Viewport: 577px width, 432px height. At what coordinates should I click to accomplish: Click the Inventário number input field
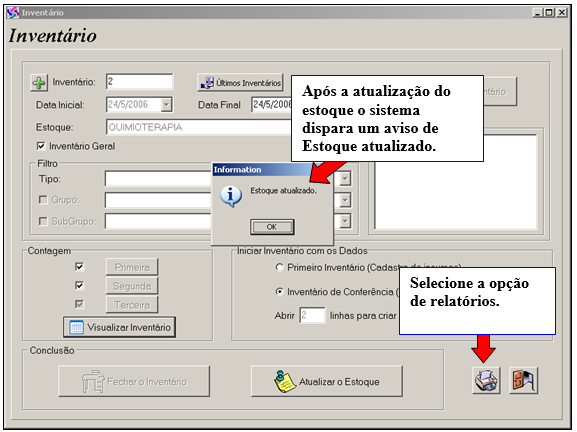(139, 81)
